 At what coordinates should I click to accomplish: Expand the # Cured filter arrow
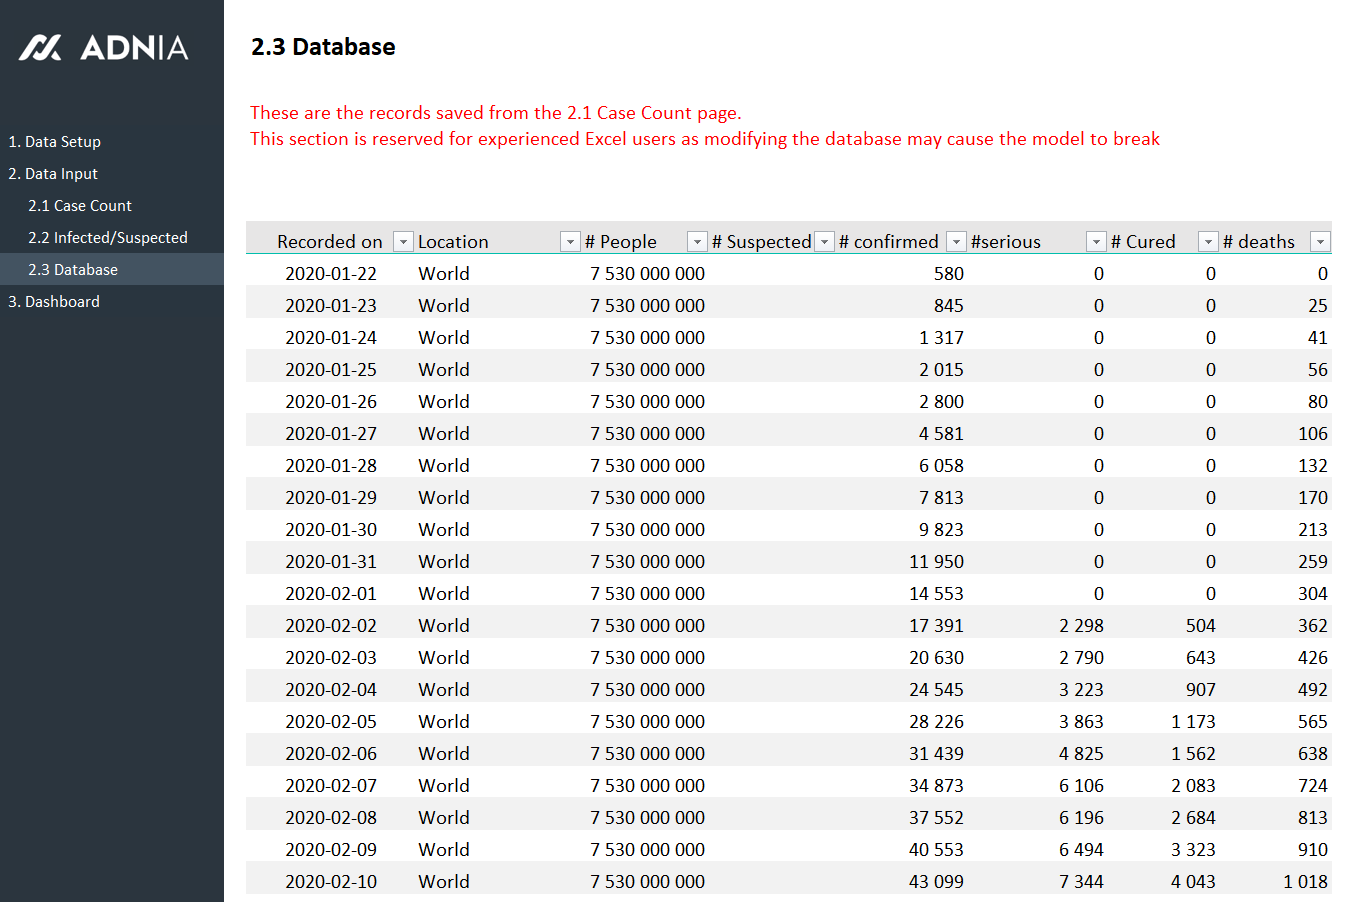(x=1208, y=242)
